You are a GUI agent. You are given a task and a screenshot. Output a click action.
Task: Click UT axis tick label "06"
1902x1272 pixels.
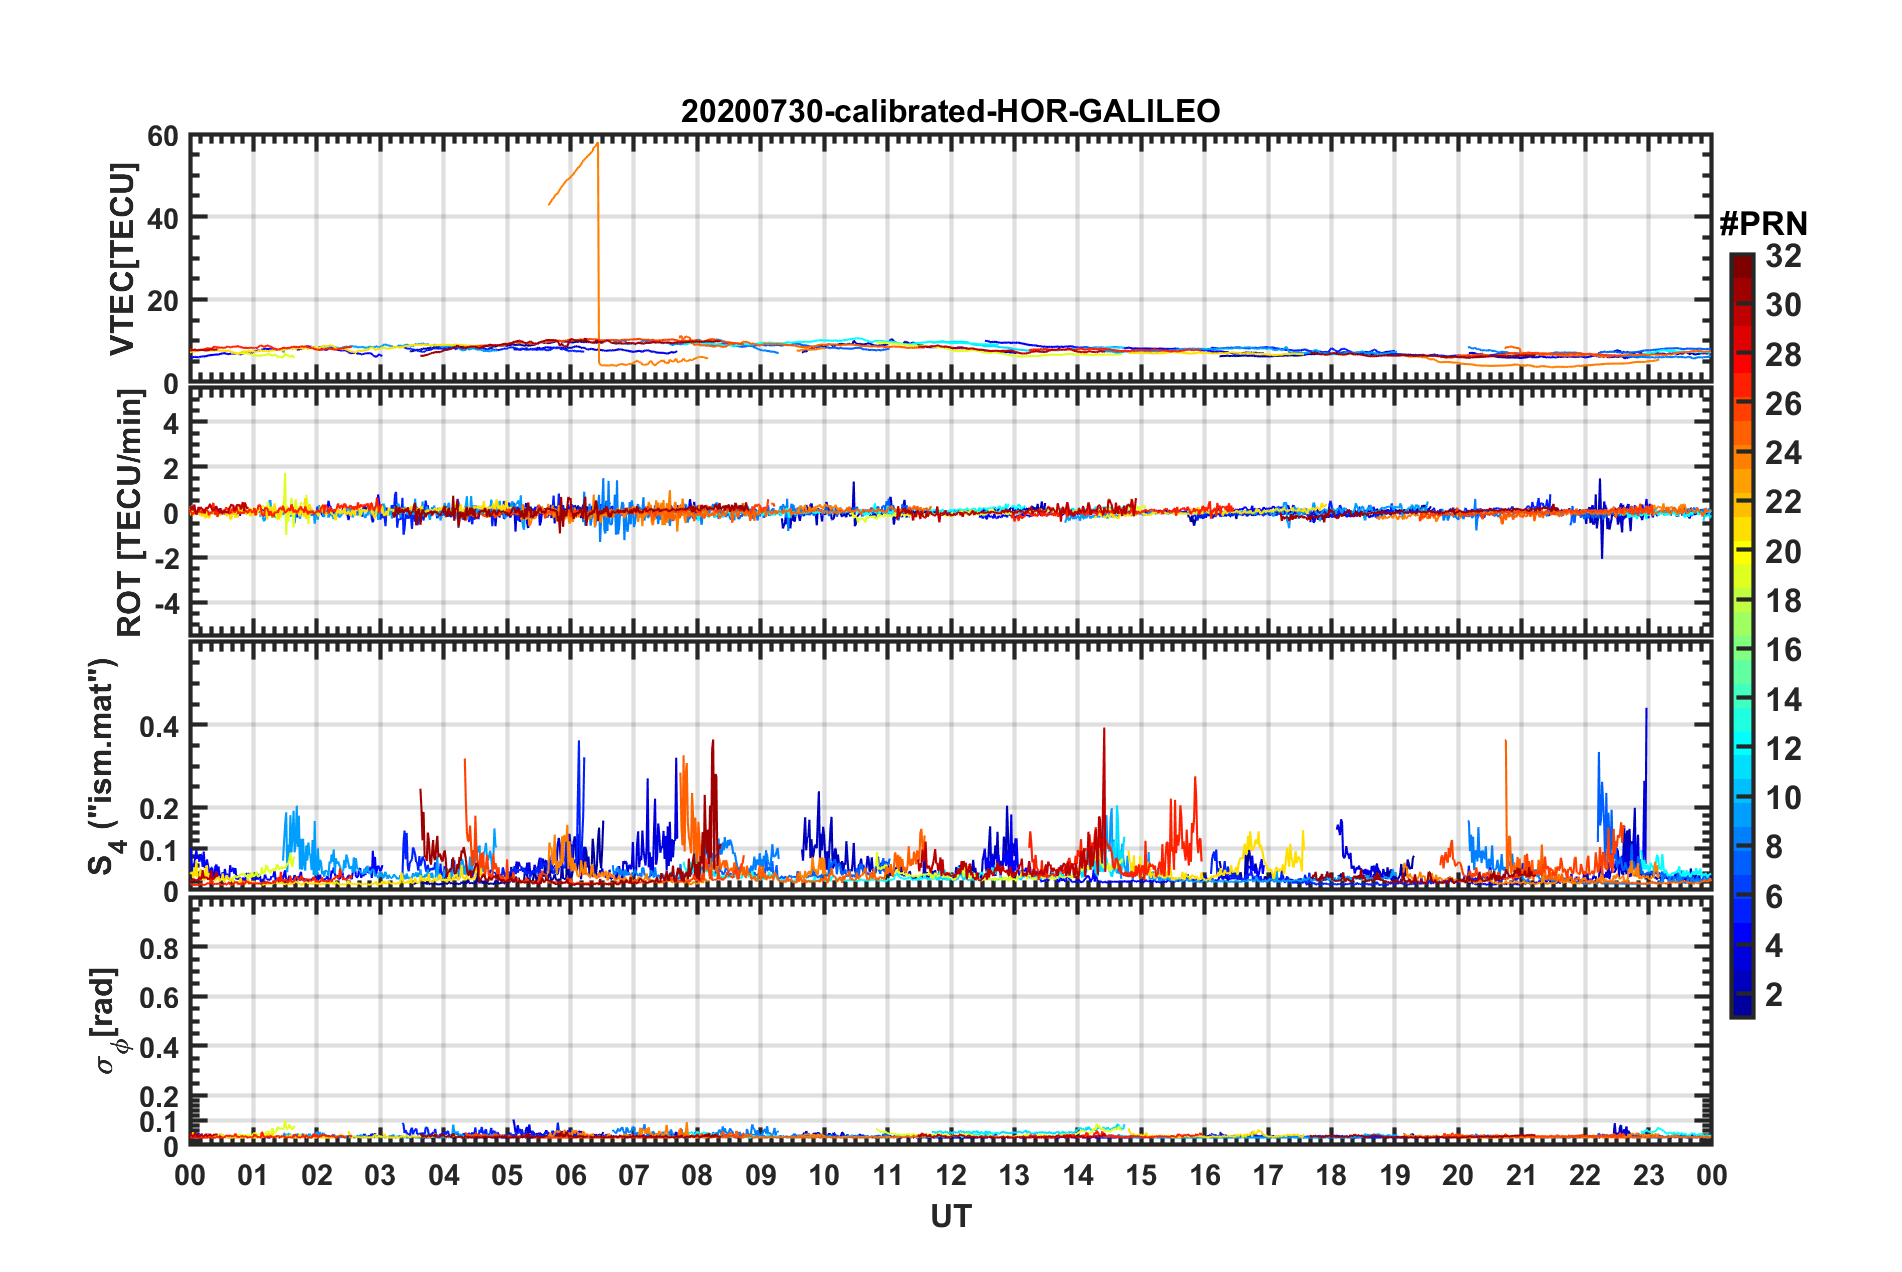pos(570,1175)
